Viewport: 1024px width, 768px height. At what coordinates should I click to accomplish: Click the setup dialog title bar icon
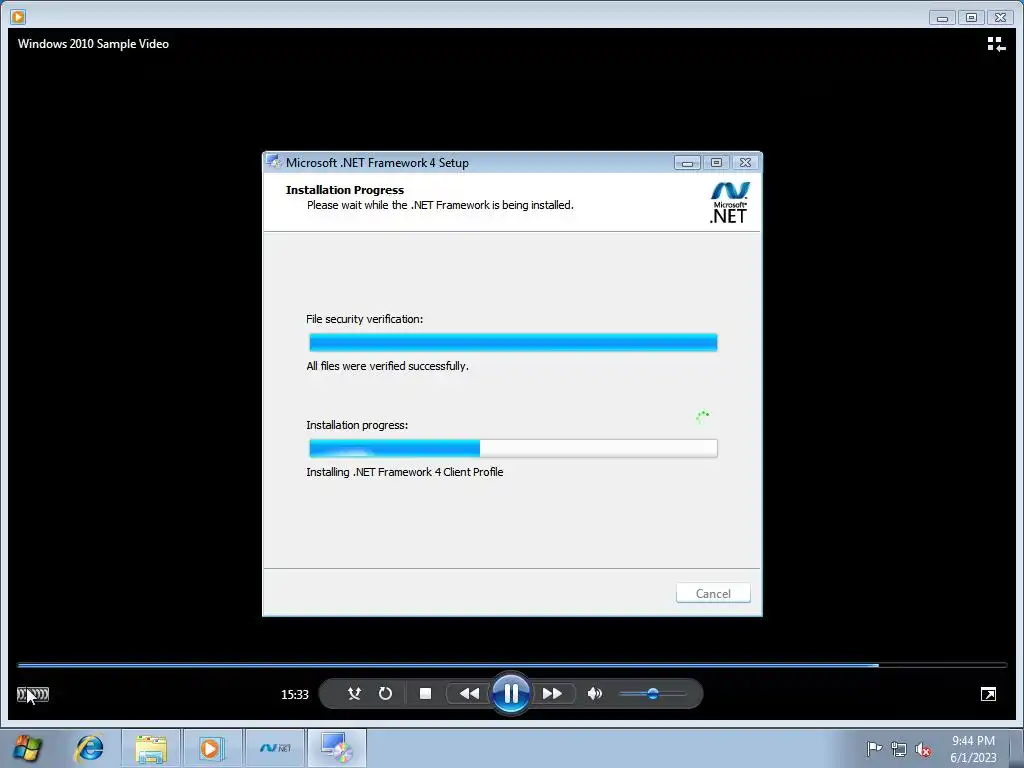pyautogui.click(x=274, y=163)
